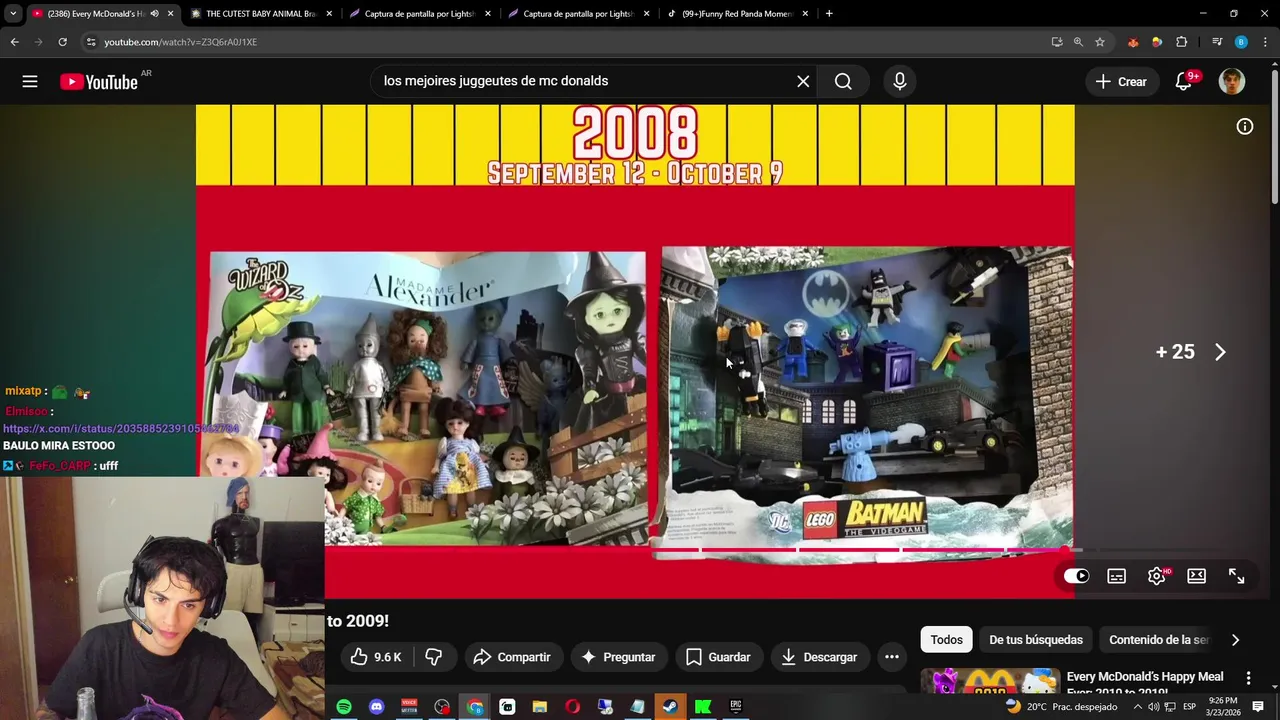Go to the YouTube home logo
The height and width of the screenshot is (720, 1280).
click(98, 82)
